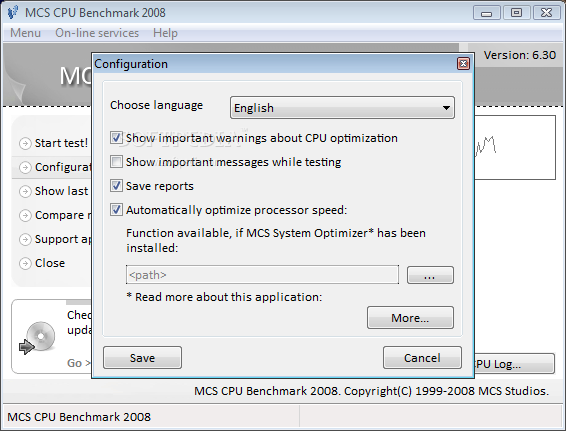Viewport: 566px width, 431px height.
Task: Click the CD update icon
Action: coord(37,338)
